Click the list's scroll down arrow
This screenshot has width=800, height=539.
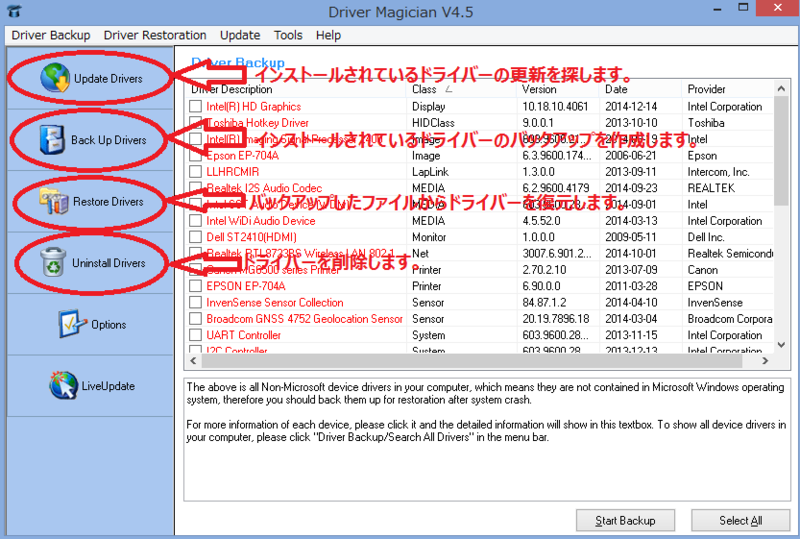[781, 345]
